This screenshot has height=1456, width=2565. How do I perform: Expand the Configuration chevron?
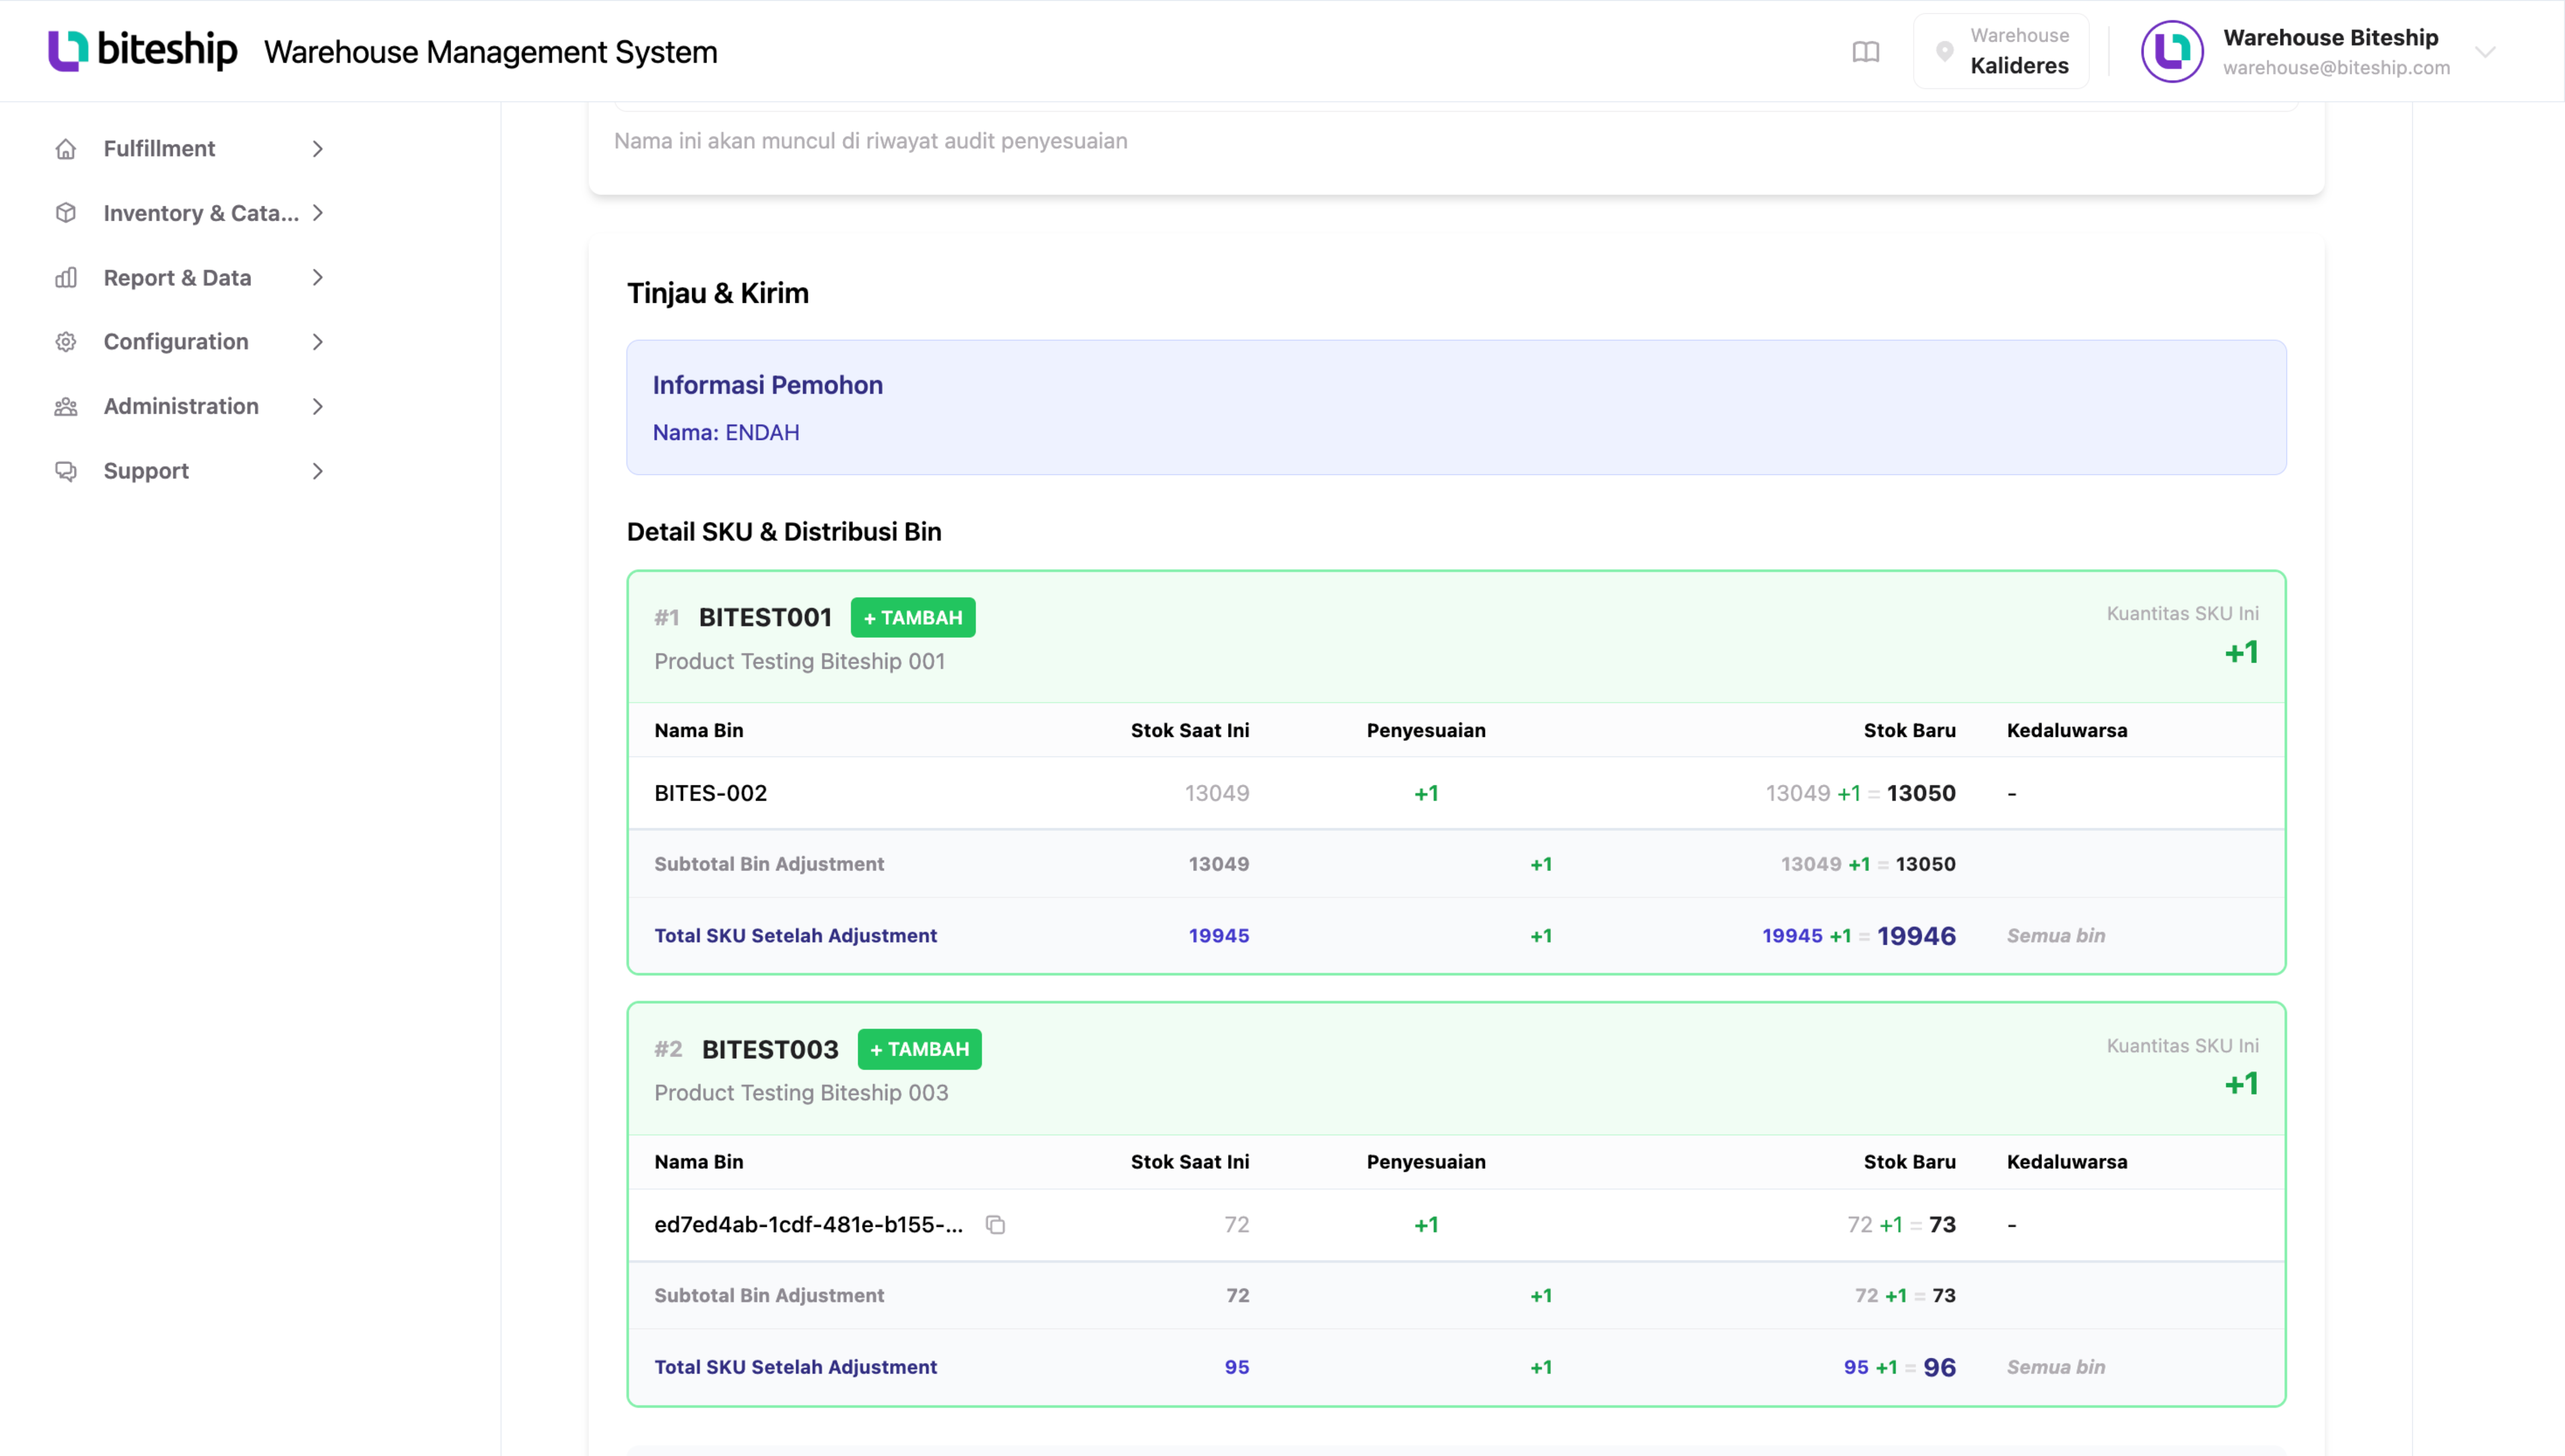(318, 342)
